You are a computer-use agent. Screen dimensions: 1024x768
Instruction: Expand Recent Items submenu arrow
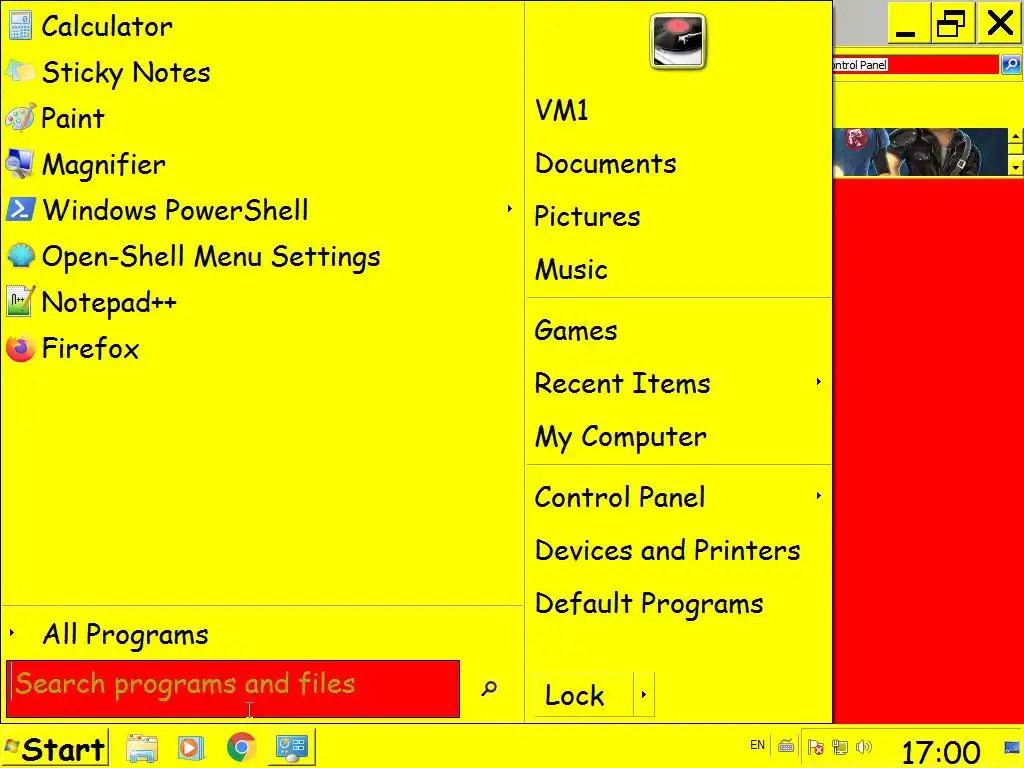pos(818,382)
